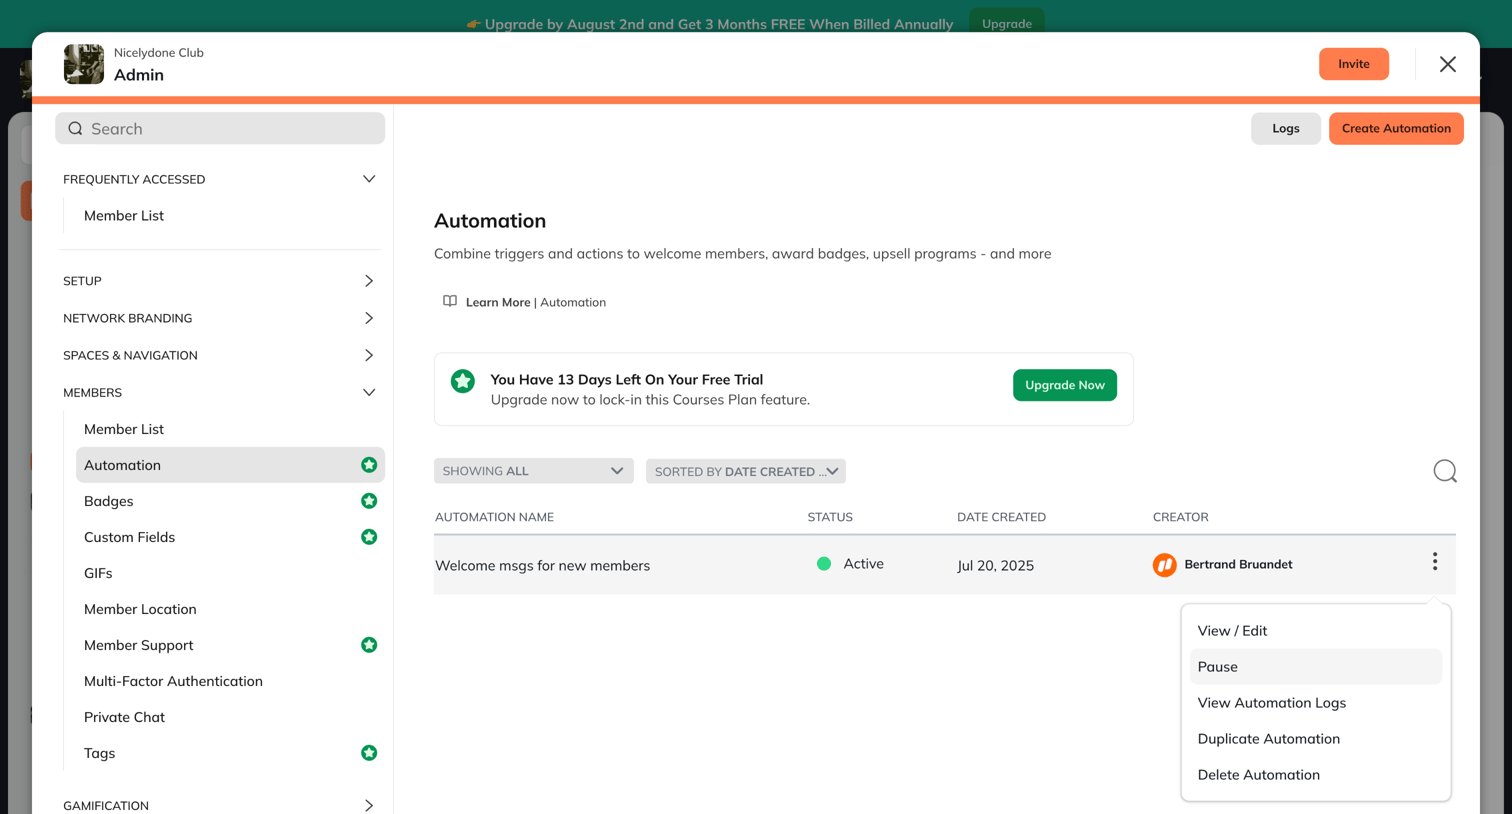Open Member Support in the sidebar
Screen dimensions: 1512x814
point(138,645)
